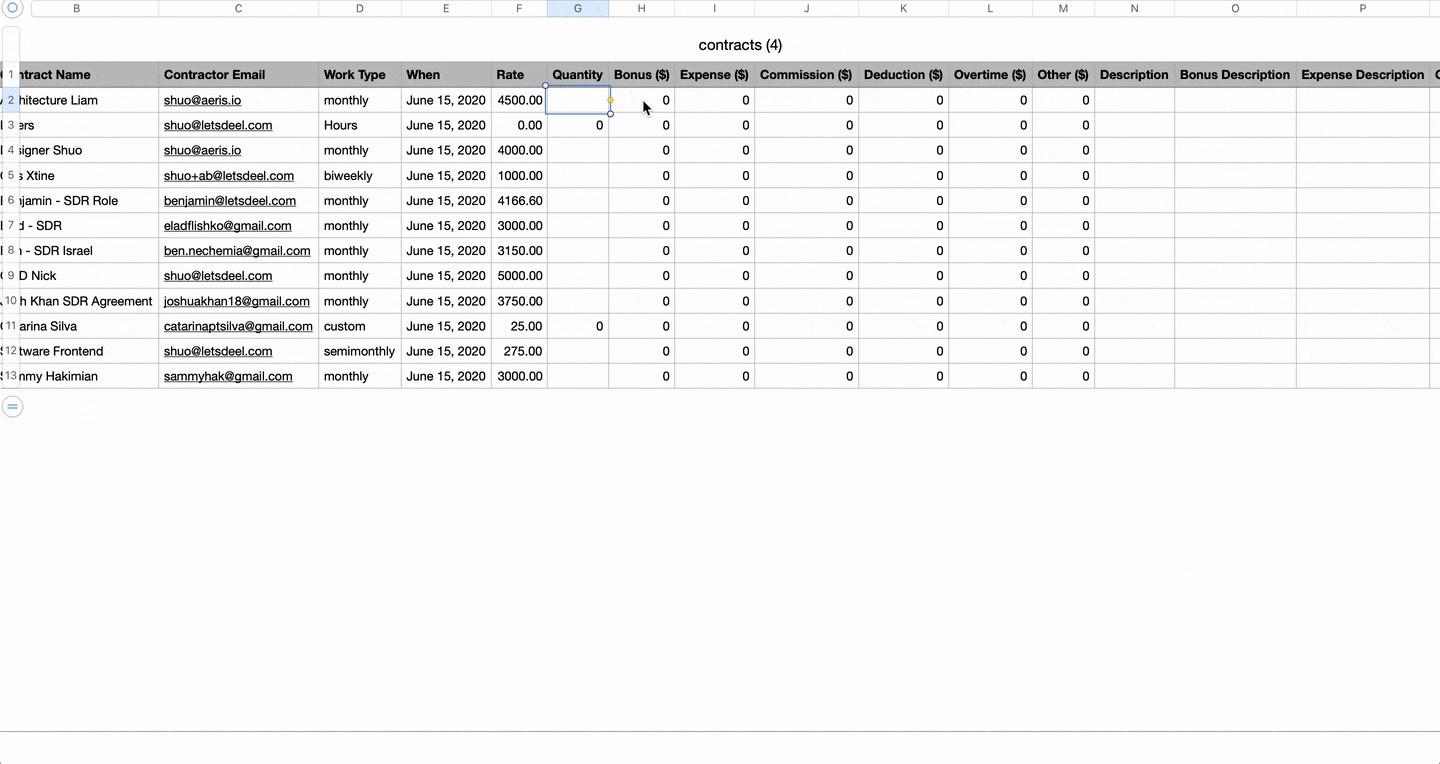This screenshot has height=764, width=1440.
Task: Select column F header
Action: (519, 8)
